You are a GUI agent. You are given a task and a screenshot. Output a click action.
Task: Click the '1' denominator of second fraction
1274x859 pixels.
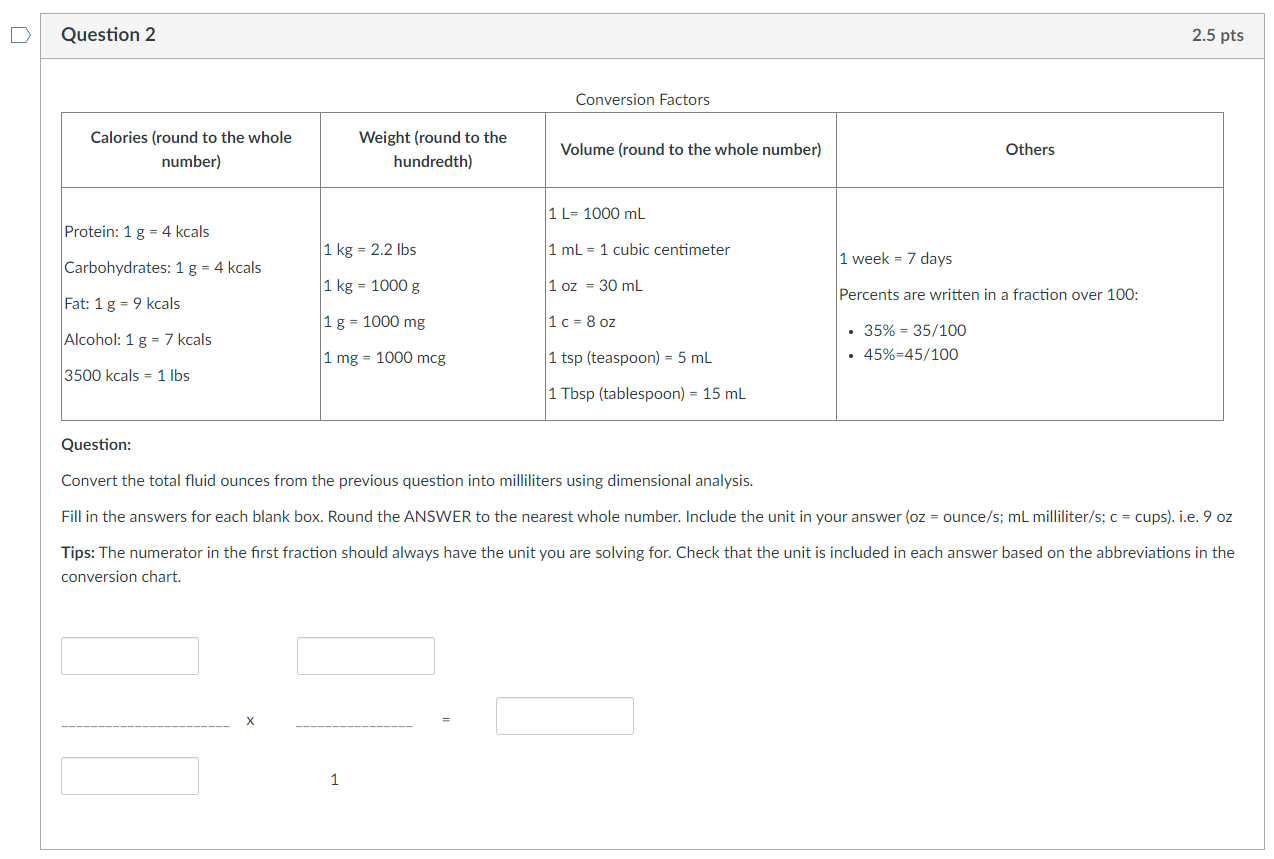click(x=335, y=780)
